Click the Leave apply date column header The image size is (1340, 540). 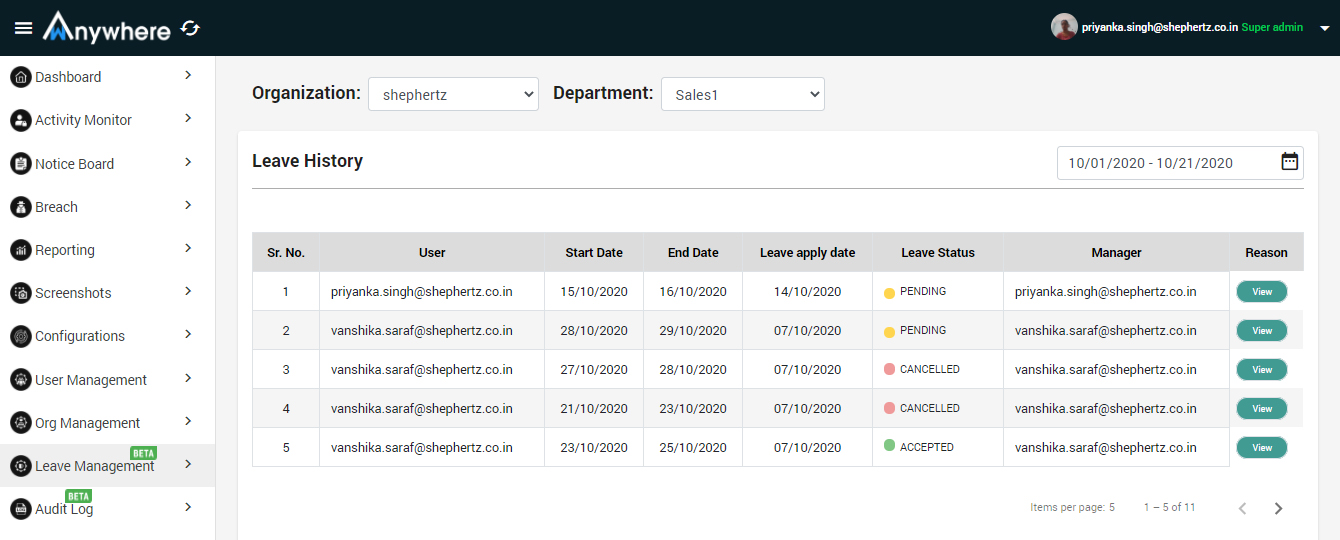pos(808,252)
